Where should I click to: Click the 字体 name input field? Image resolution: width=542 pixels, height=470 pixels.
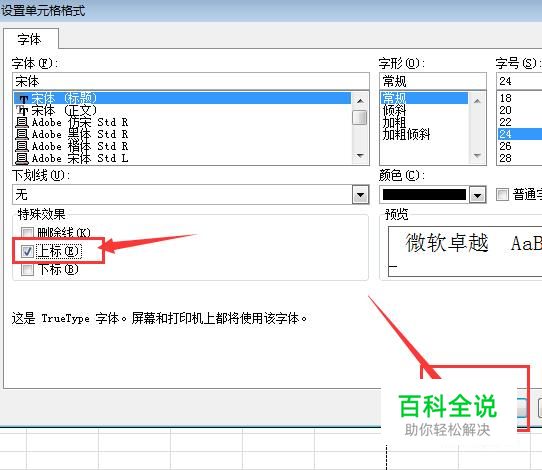191,82
